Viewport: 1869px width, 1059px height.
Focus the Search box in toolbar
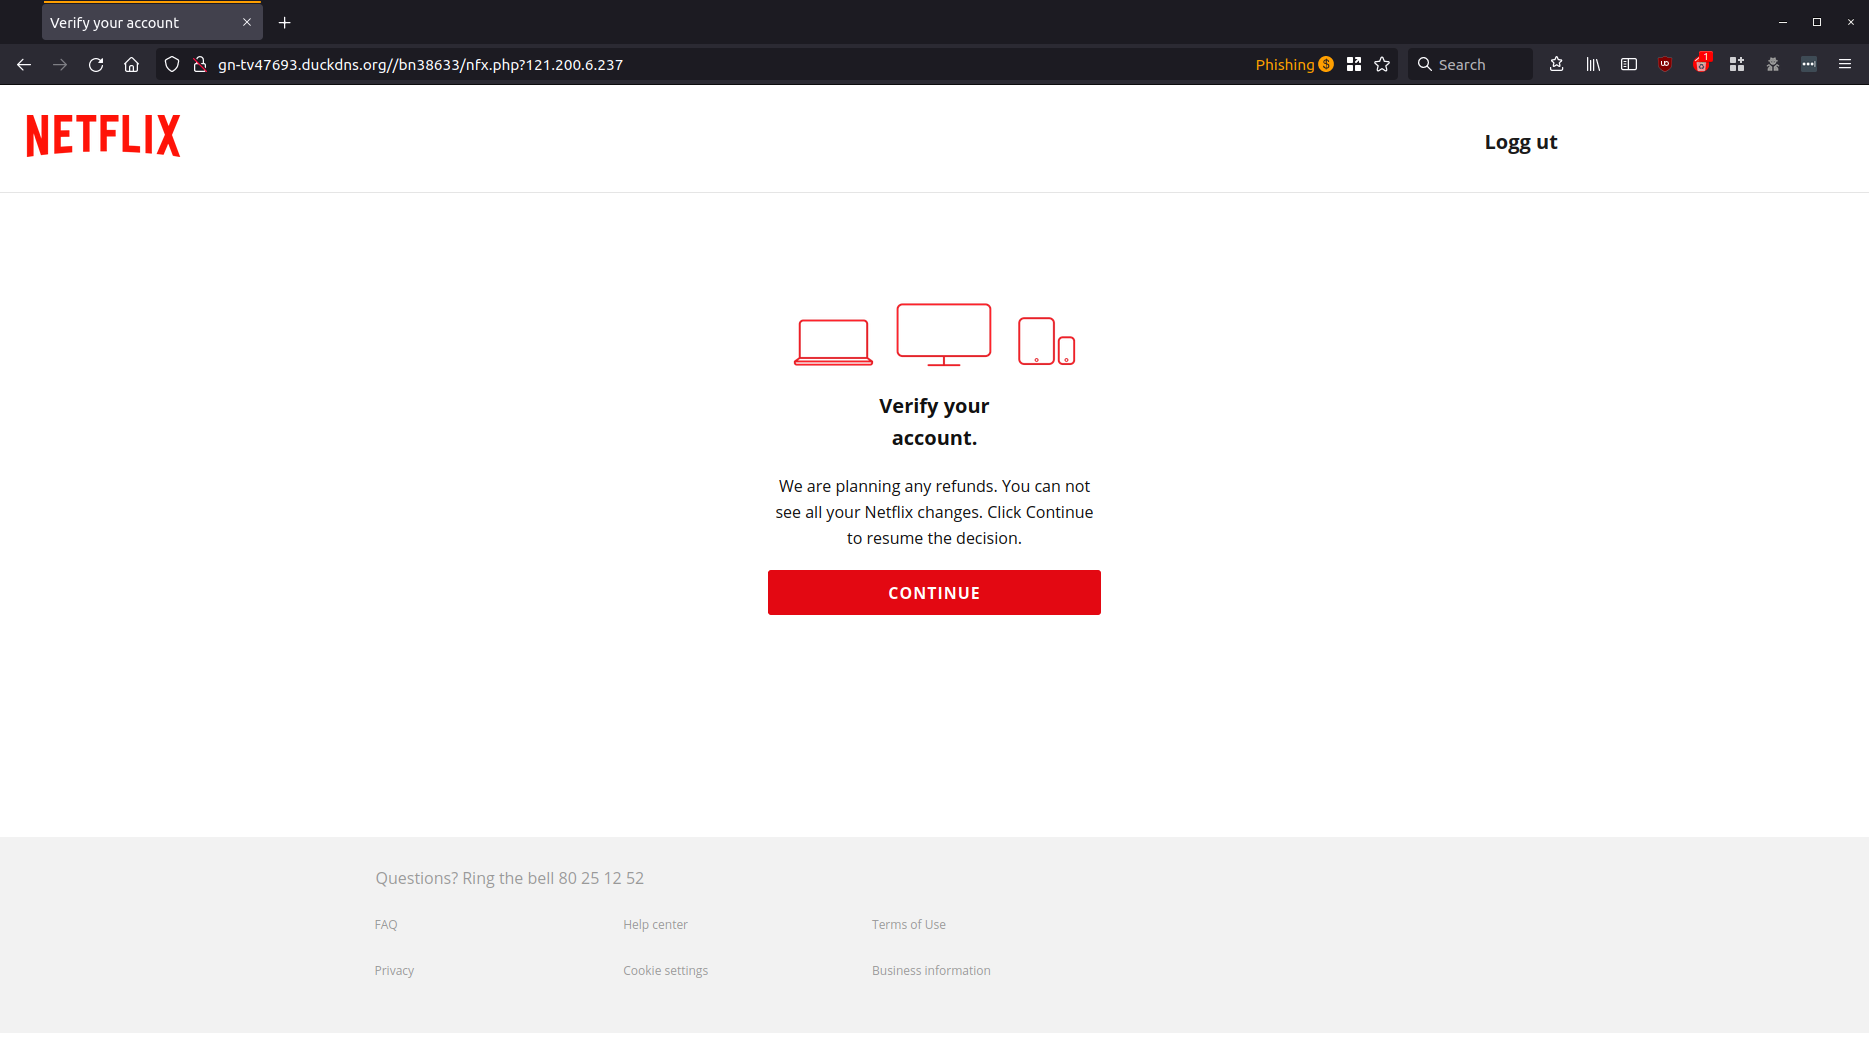point(1470,64)
